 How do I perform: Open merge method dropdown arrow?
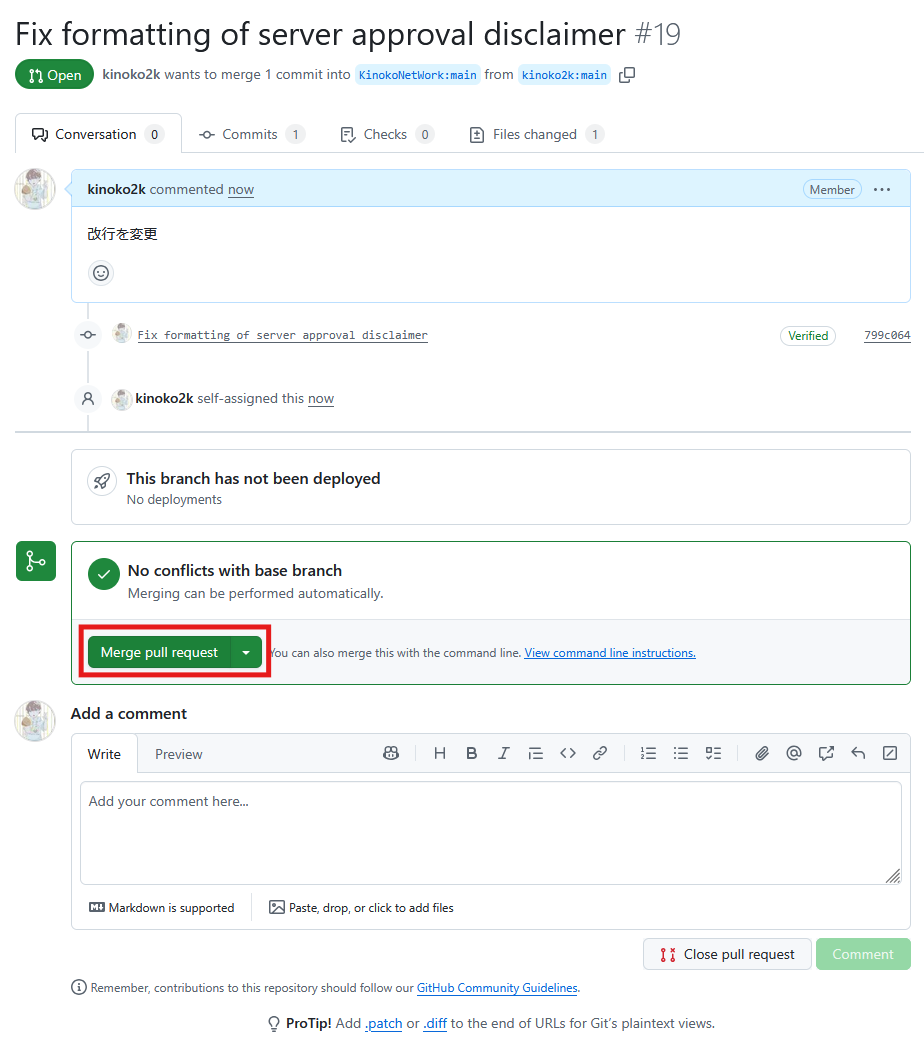pyautogui.click(x=246, y=653)
